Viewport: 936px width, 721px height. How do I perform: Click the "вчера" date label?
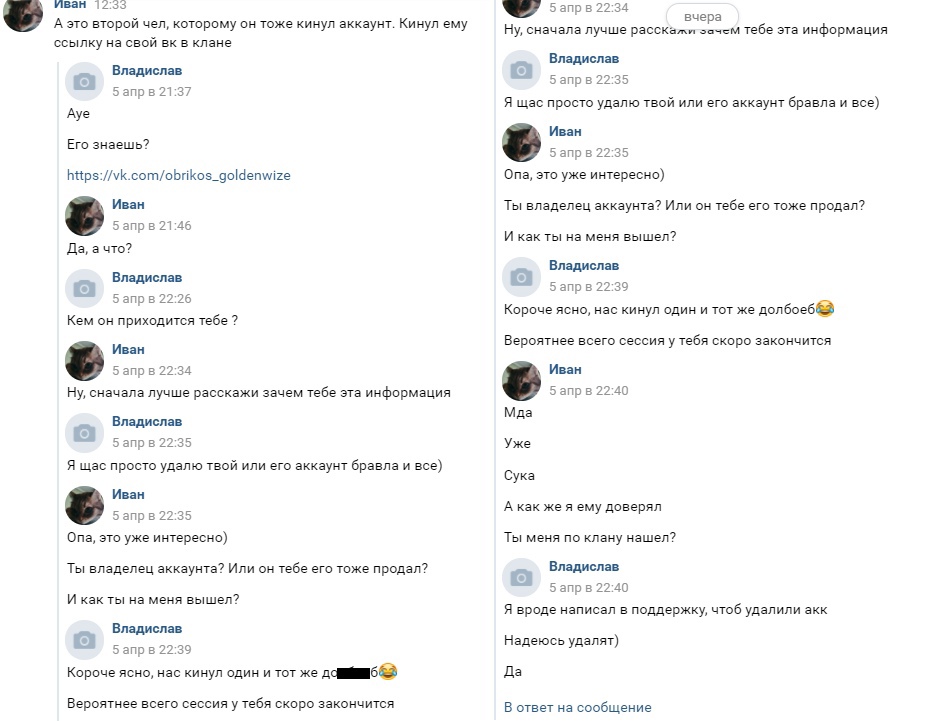703,17
